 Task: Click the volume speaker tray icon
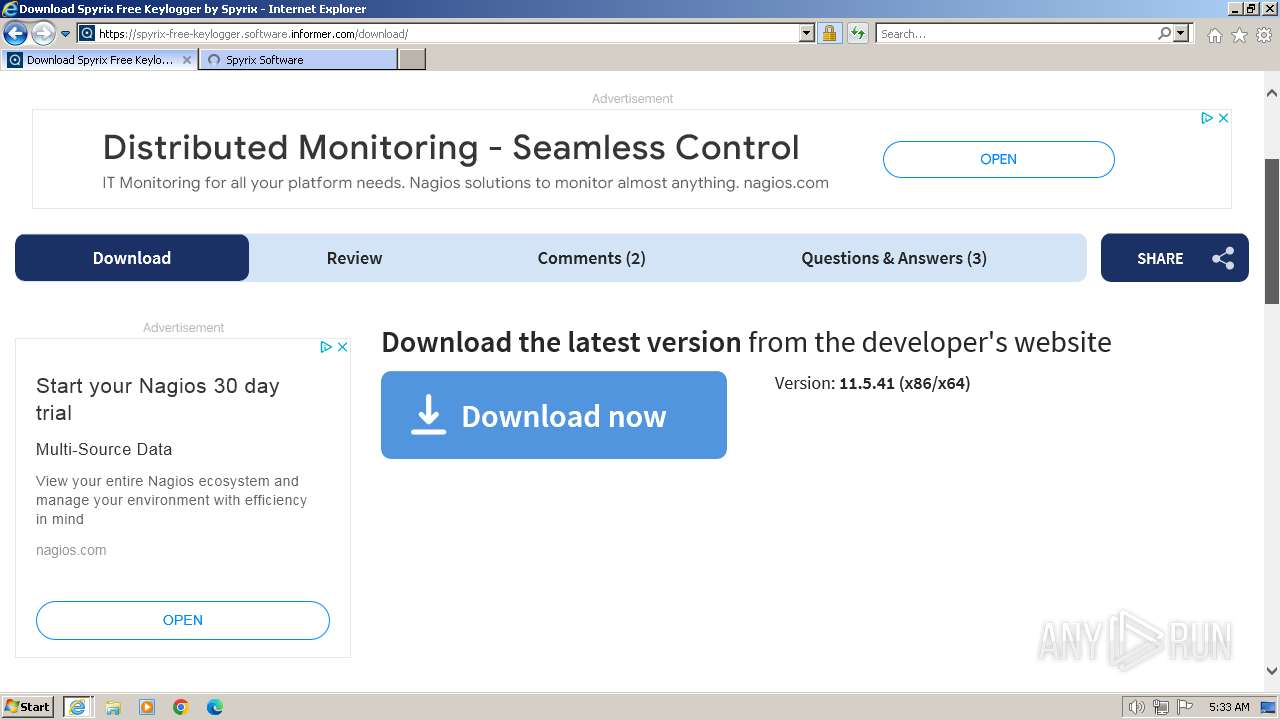(1137, 707)
